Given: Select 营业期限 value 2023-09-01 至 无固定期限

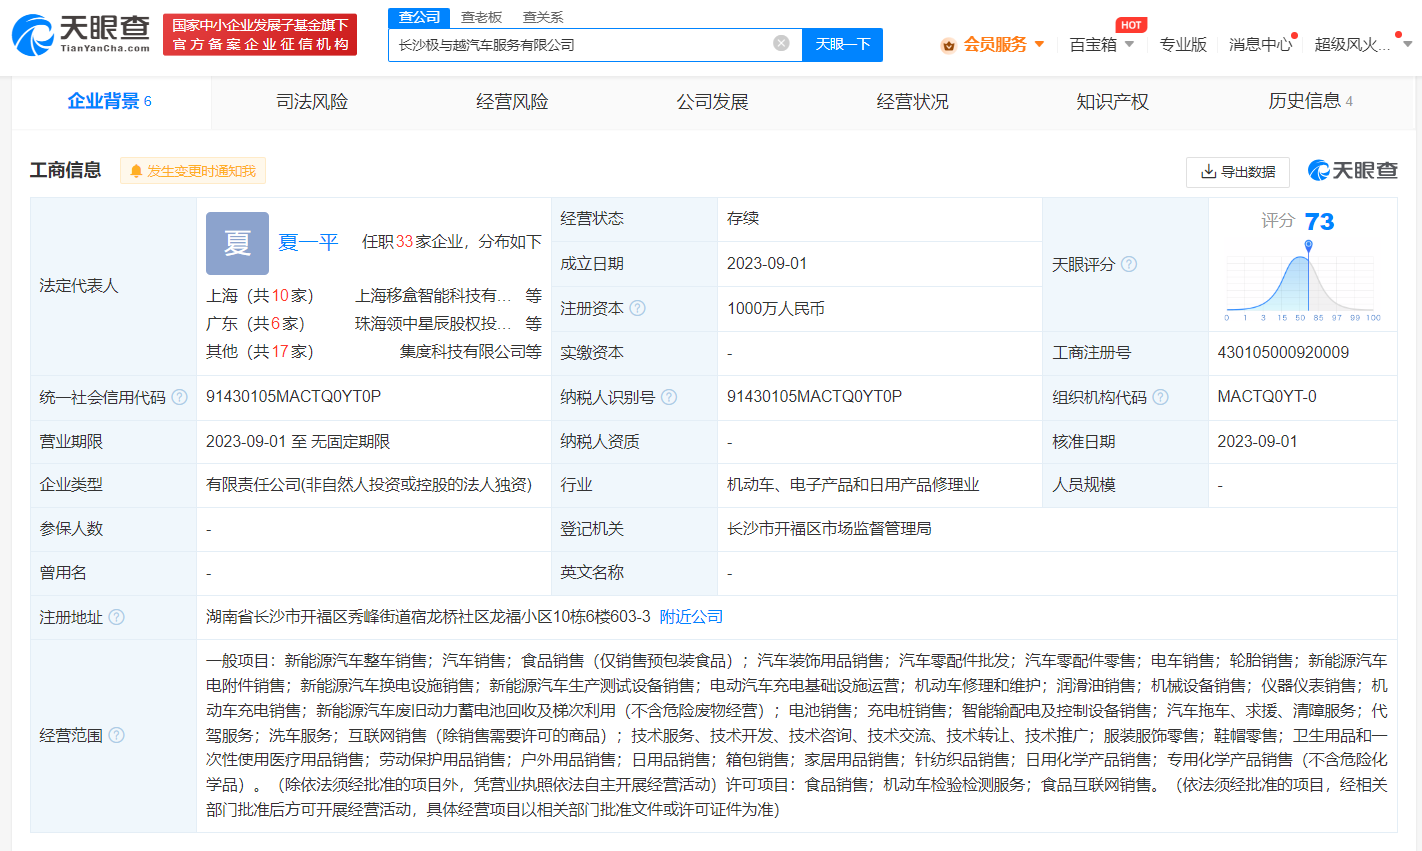Looking at the screenshot, I should (298, 441).
